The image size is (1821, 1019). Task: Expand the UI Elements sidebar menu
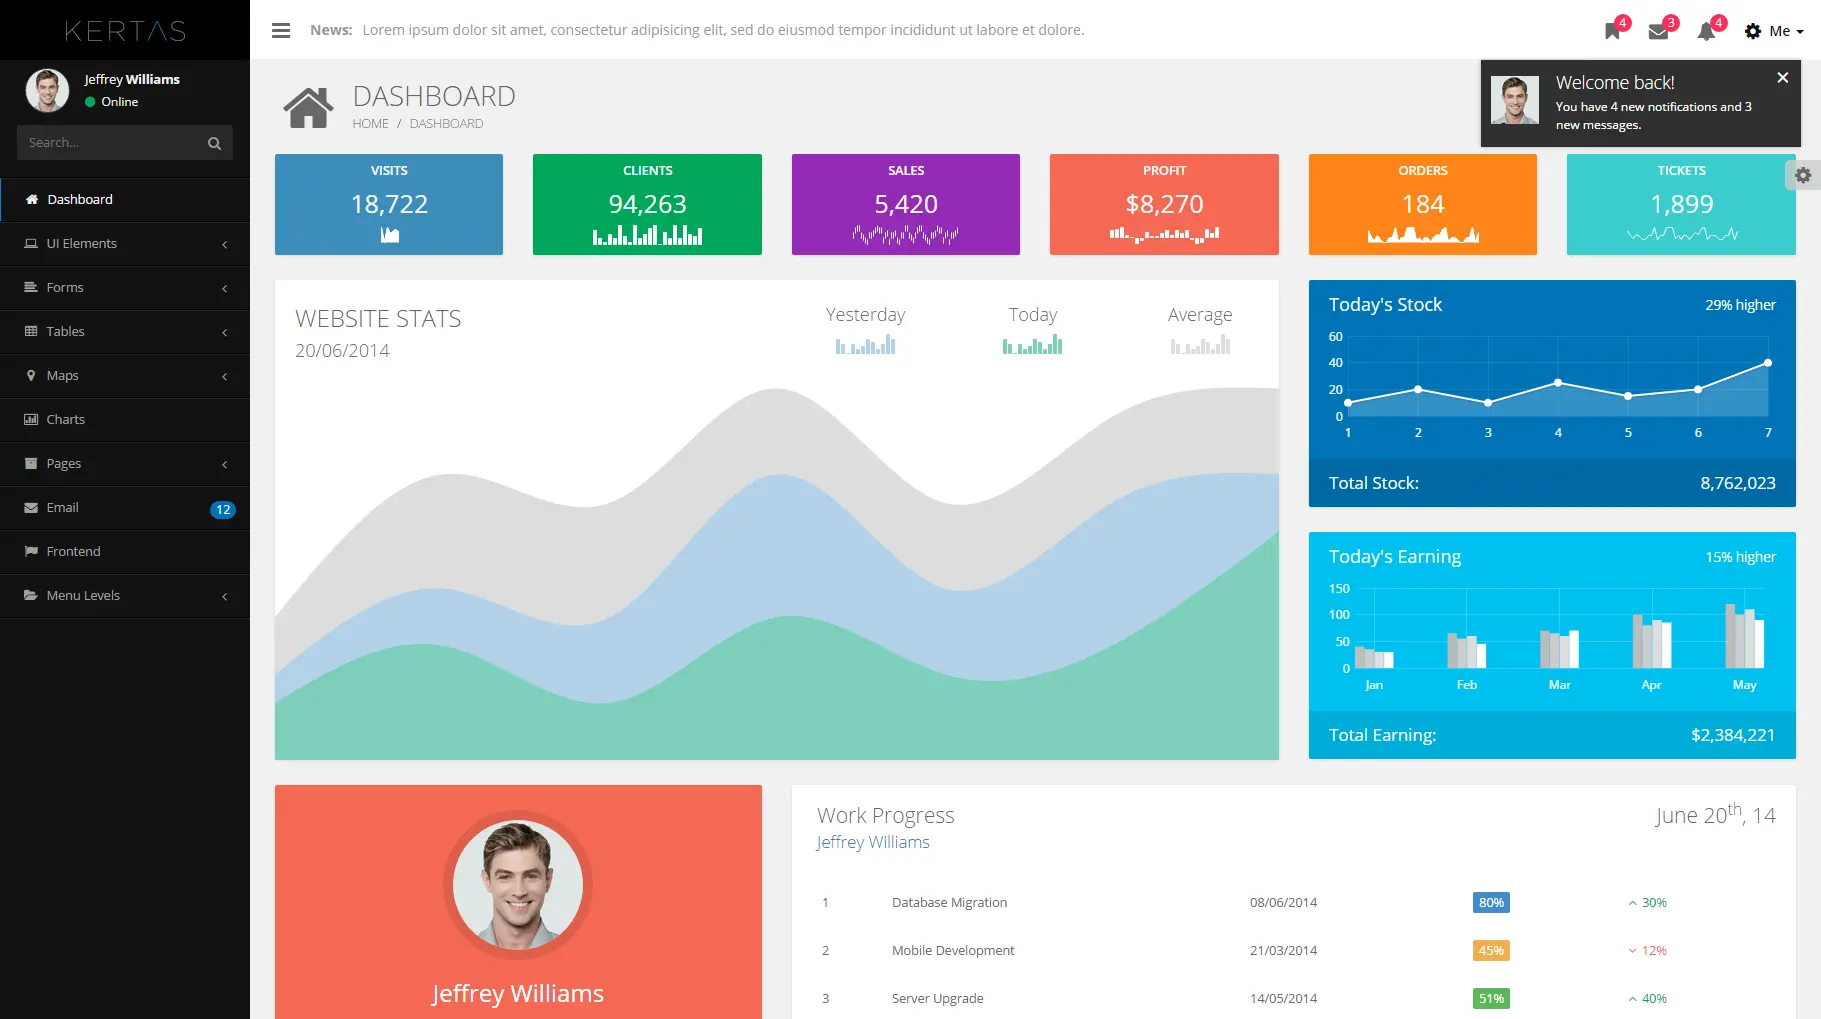click(x=125, y=243)
